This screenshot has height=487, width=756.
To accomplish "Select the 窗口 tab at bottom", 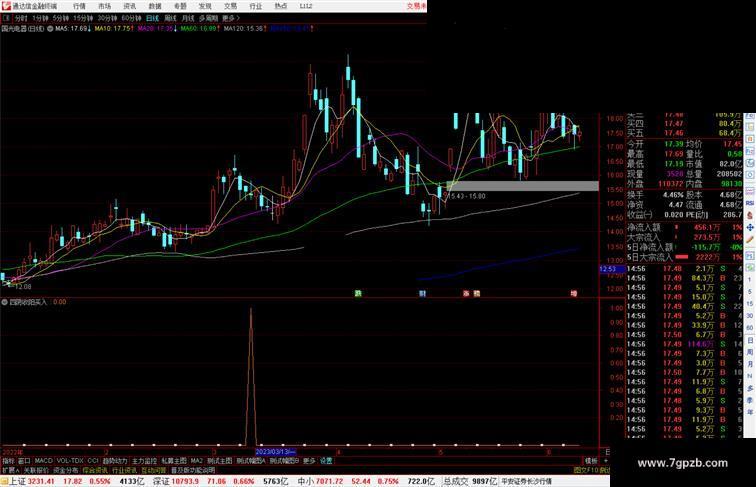I will tap(24, 461).
